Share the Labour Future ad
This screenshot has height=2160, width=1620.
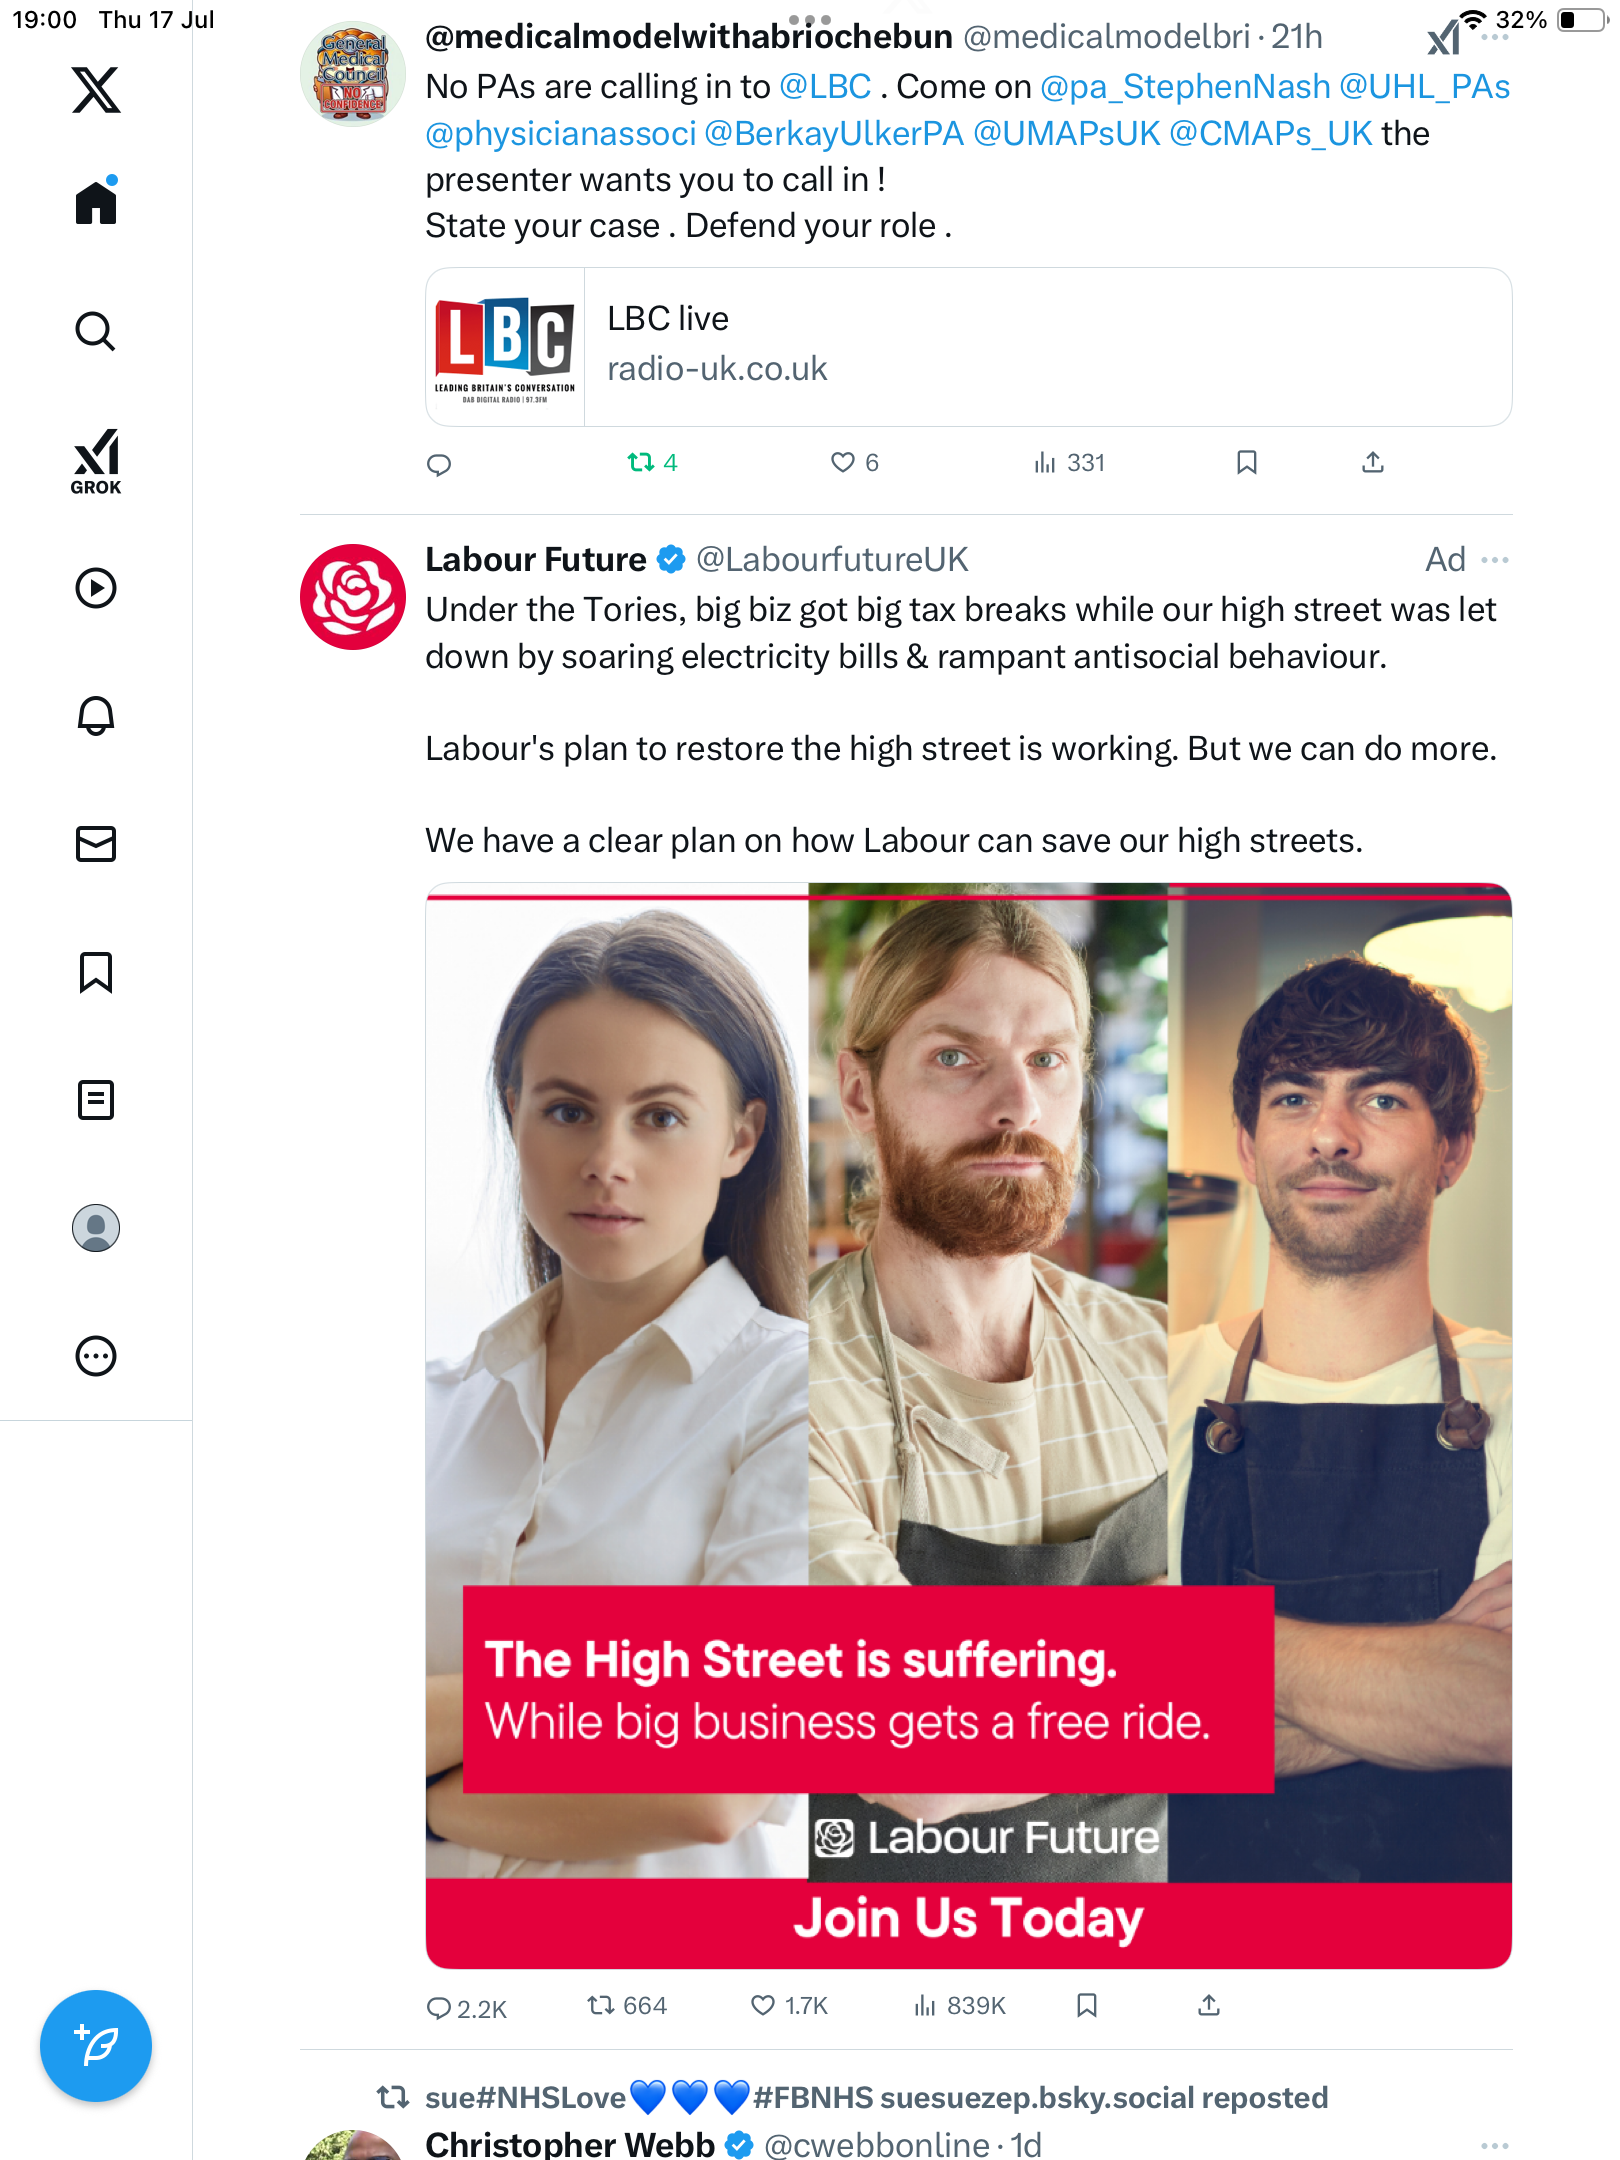(1209, 2005)
